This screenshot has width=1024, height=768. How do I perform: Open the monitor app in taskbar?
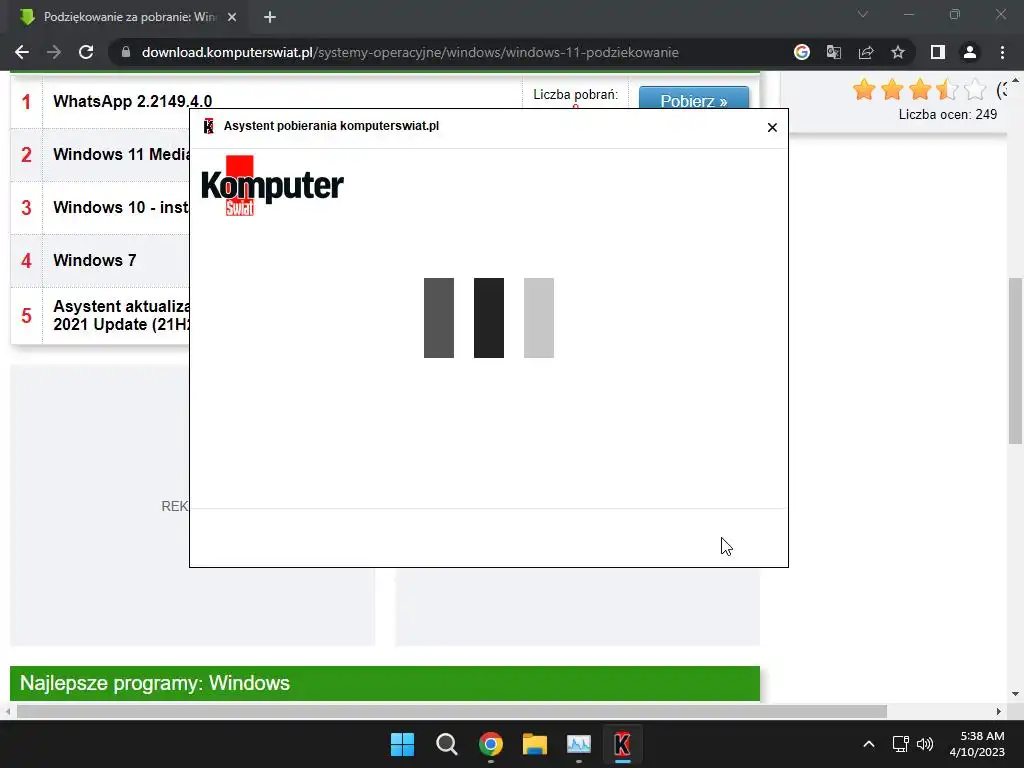coord(579,744)
